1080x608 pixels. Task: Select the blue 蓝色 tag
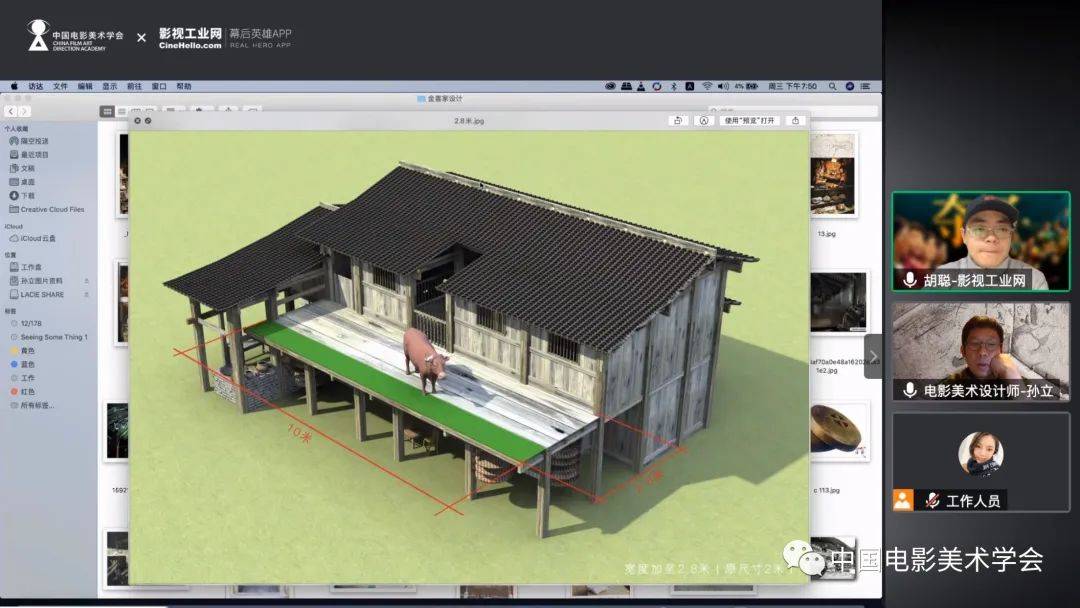click(x=23, y=364)
